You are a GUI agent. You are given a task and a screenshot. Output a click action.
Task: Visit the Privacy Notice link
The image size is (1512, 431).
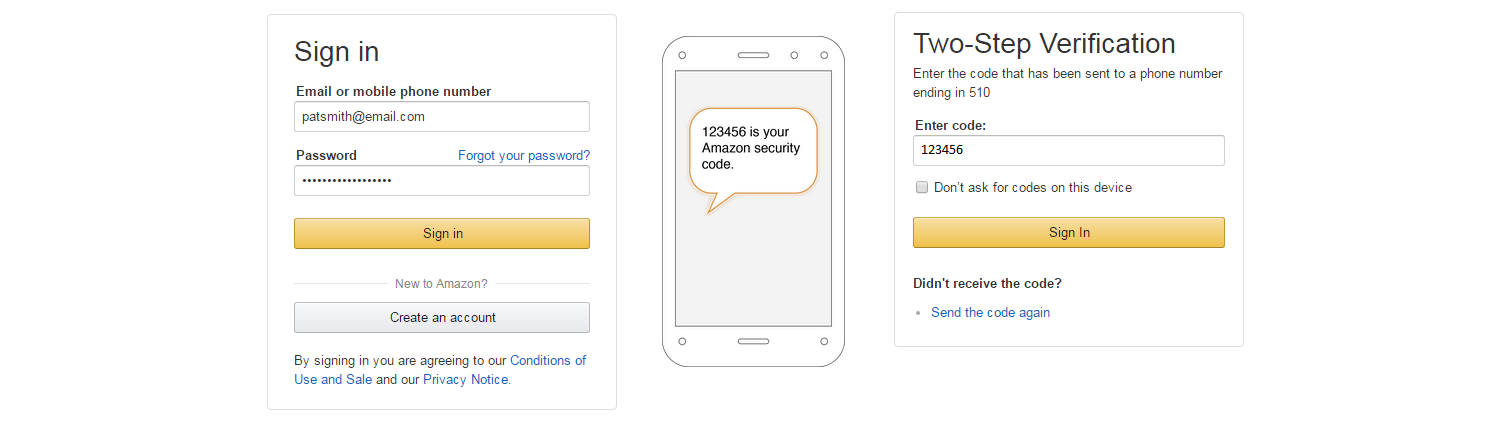coord(466,380)
